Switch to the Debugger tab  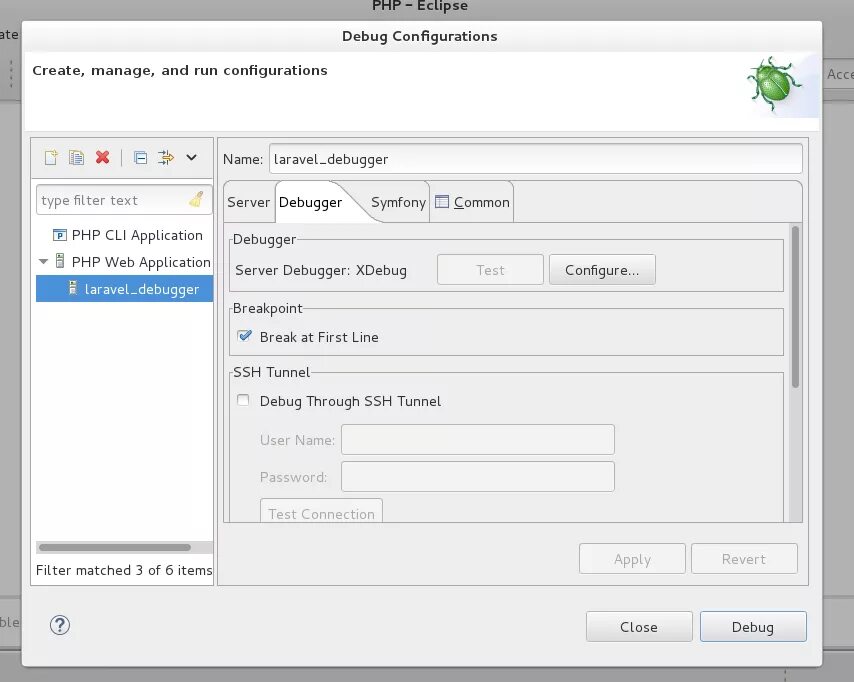(x=310, y=202)
